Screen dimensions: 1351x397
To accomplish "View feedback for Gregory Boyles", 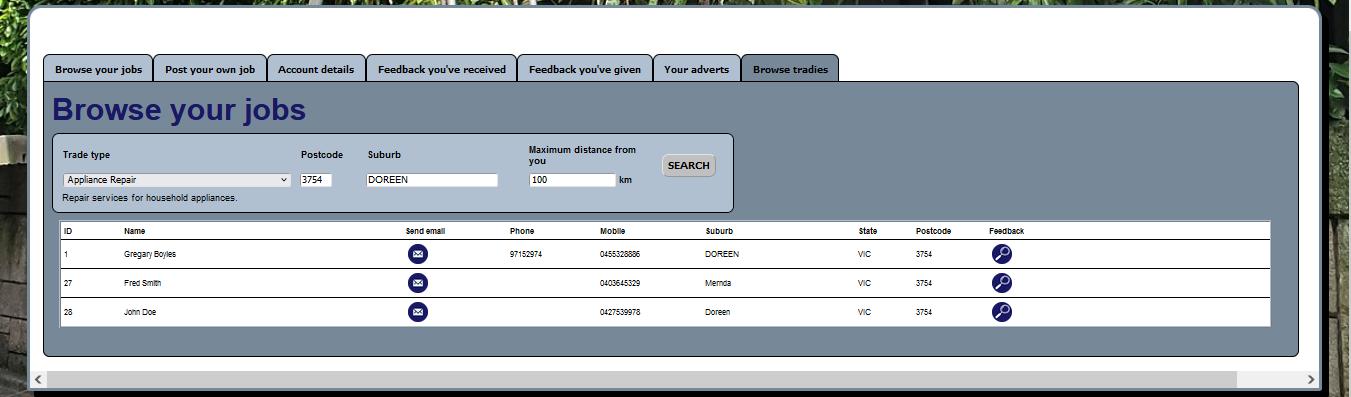I will click(1001, 254).
